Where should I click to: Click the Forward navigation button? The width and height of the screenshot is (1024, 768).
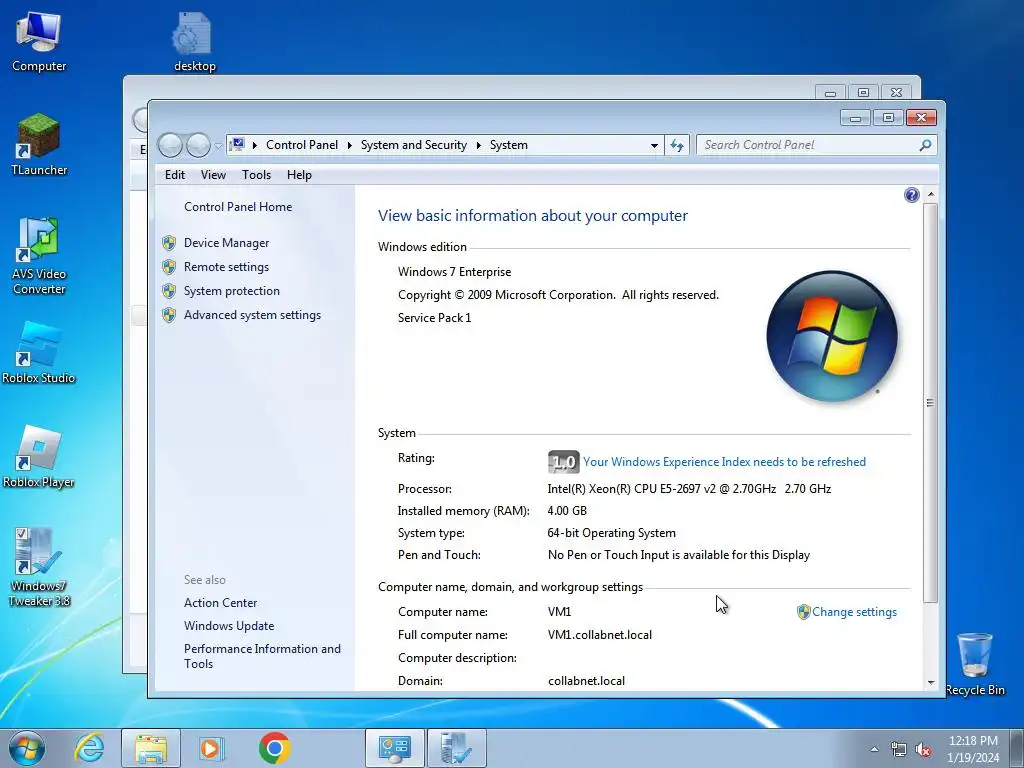coord(198,145)
